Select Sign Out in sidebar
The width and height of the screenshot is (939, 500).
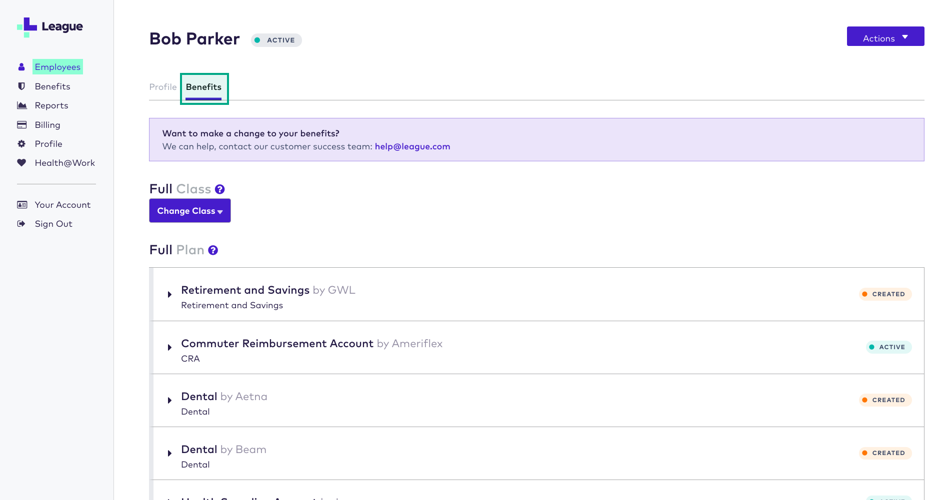[x=53, y=224]
